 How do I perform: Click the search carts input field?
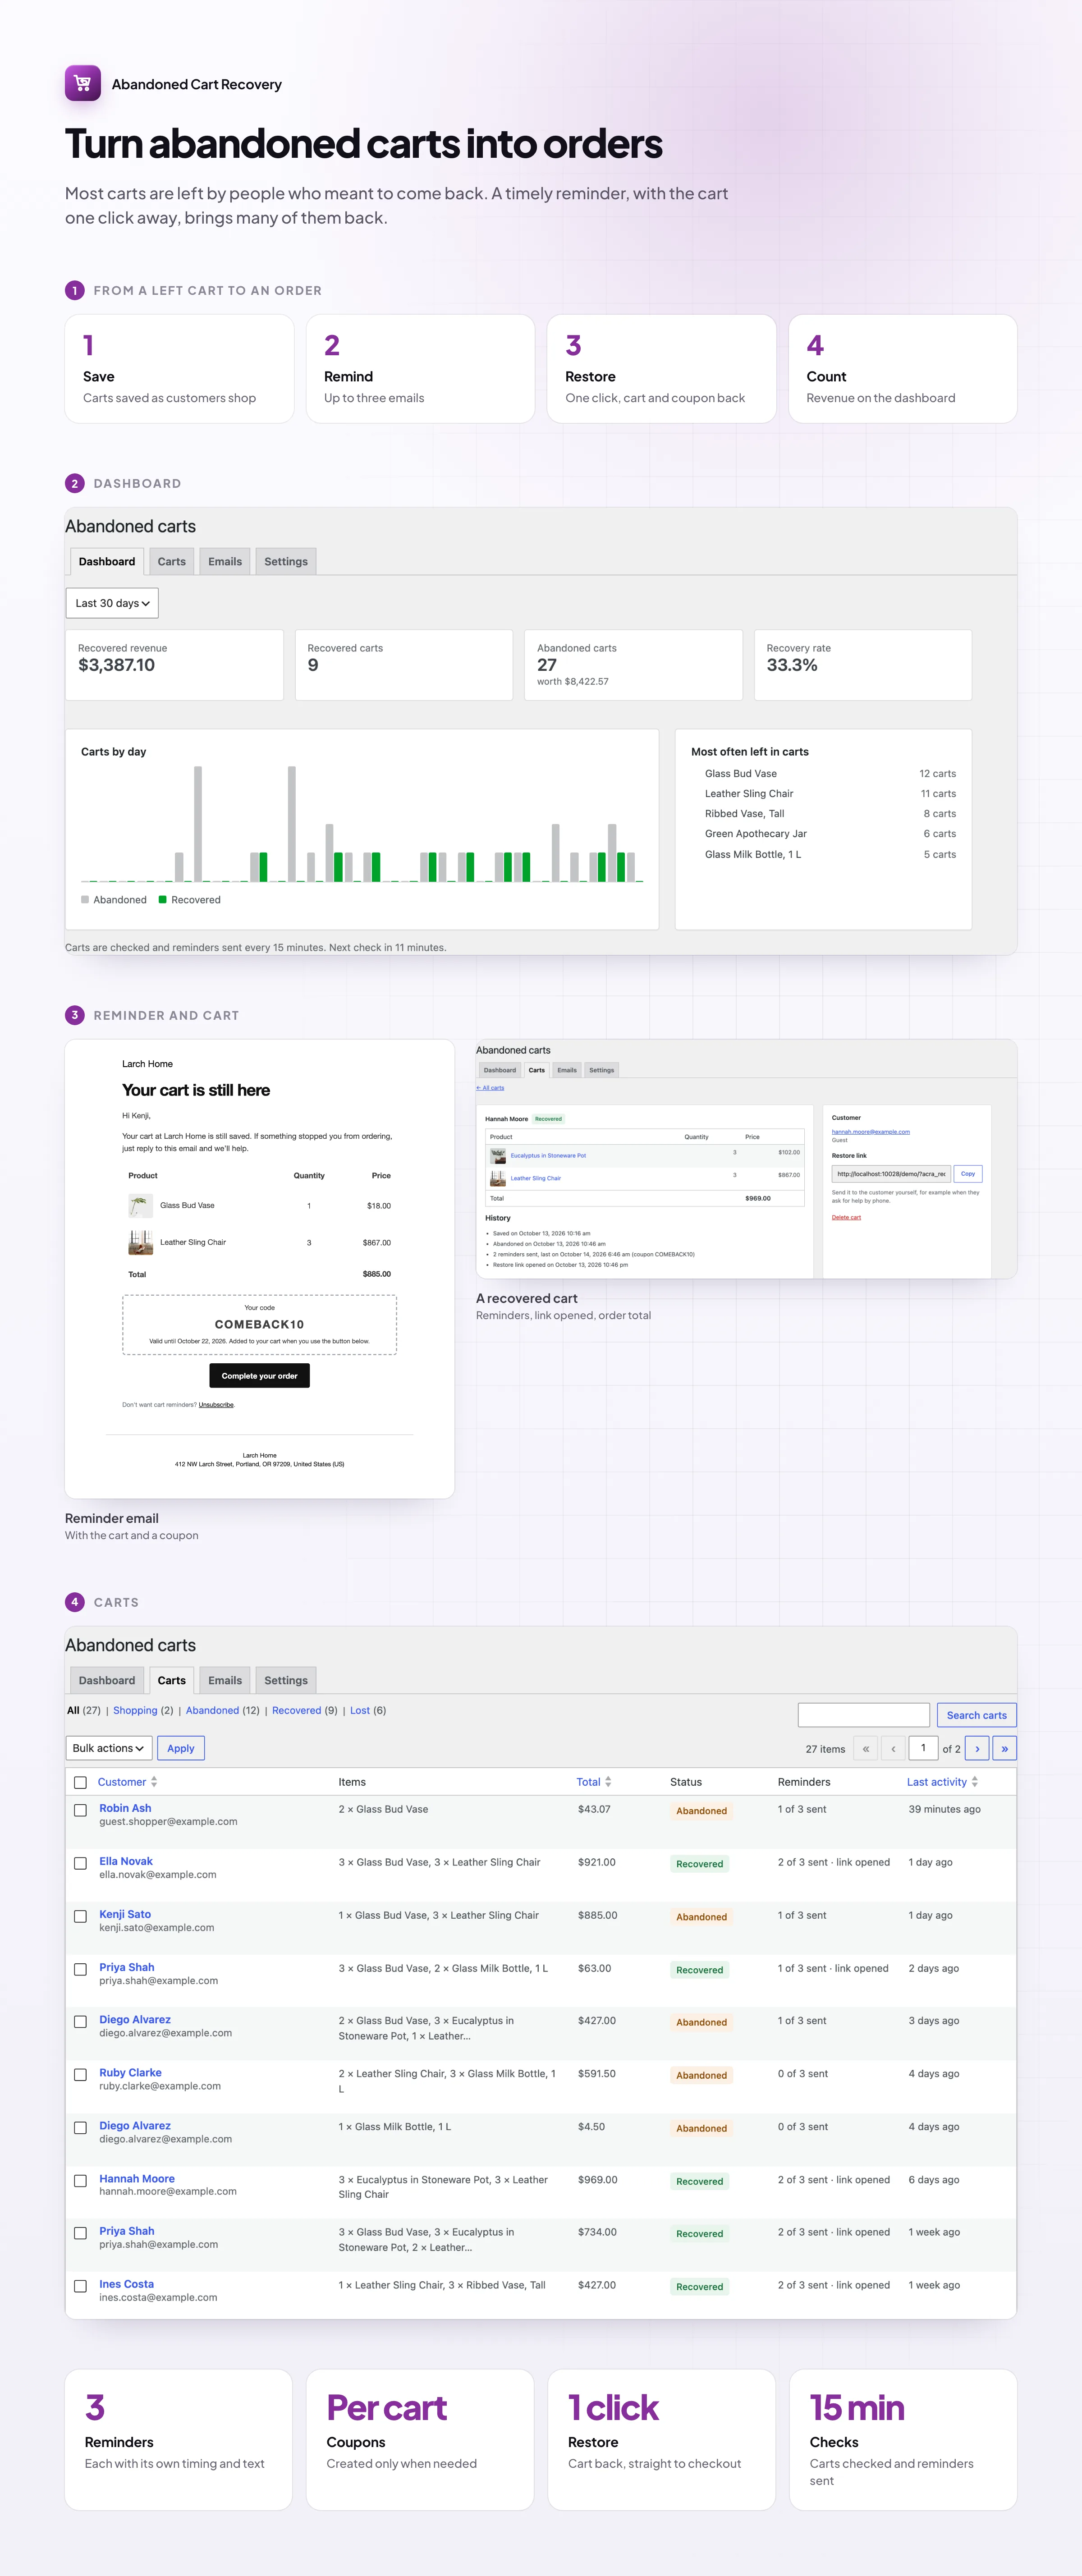[864, 1715]
